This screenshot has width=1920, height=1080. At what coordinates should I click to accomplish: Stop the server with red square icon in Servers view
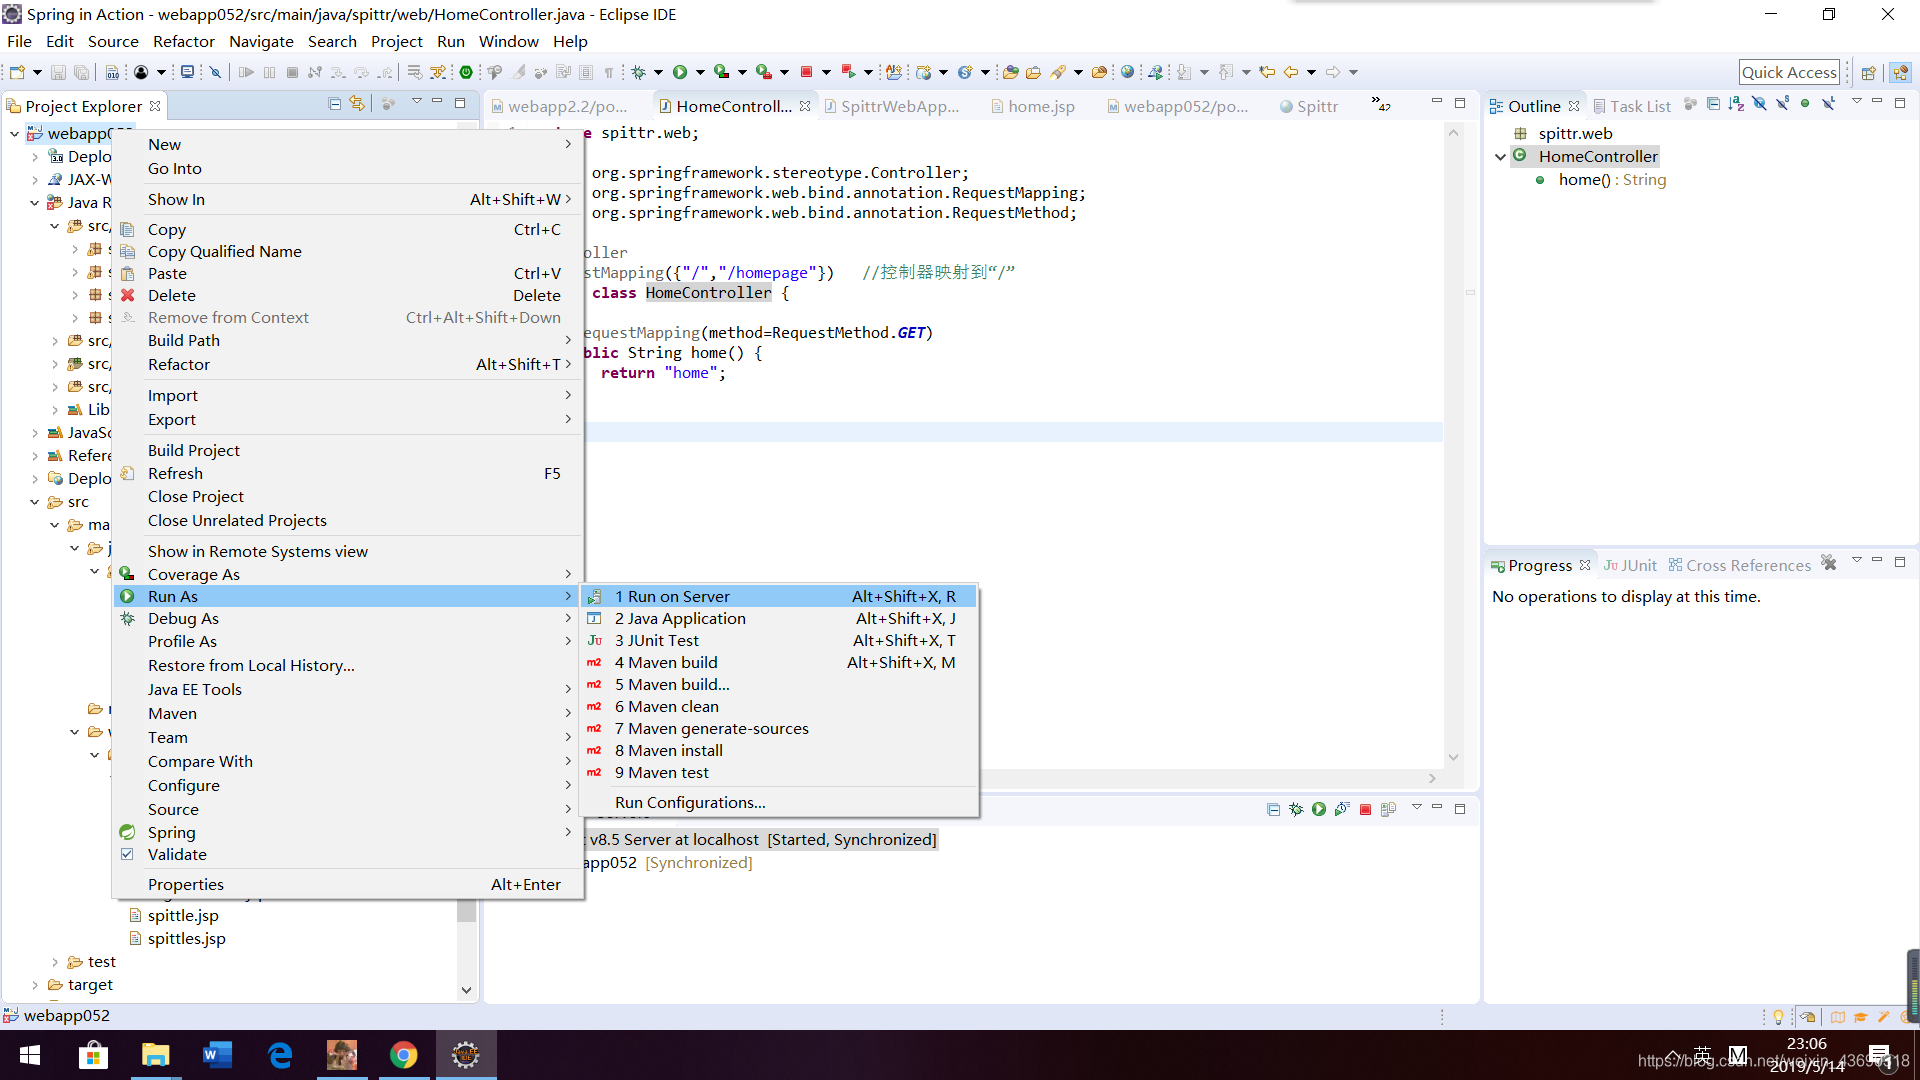click(x=1365, y=809)
